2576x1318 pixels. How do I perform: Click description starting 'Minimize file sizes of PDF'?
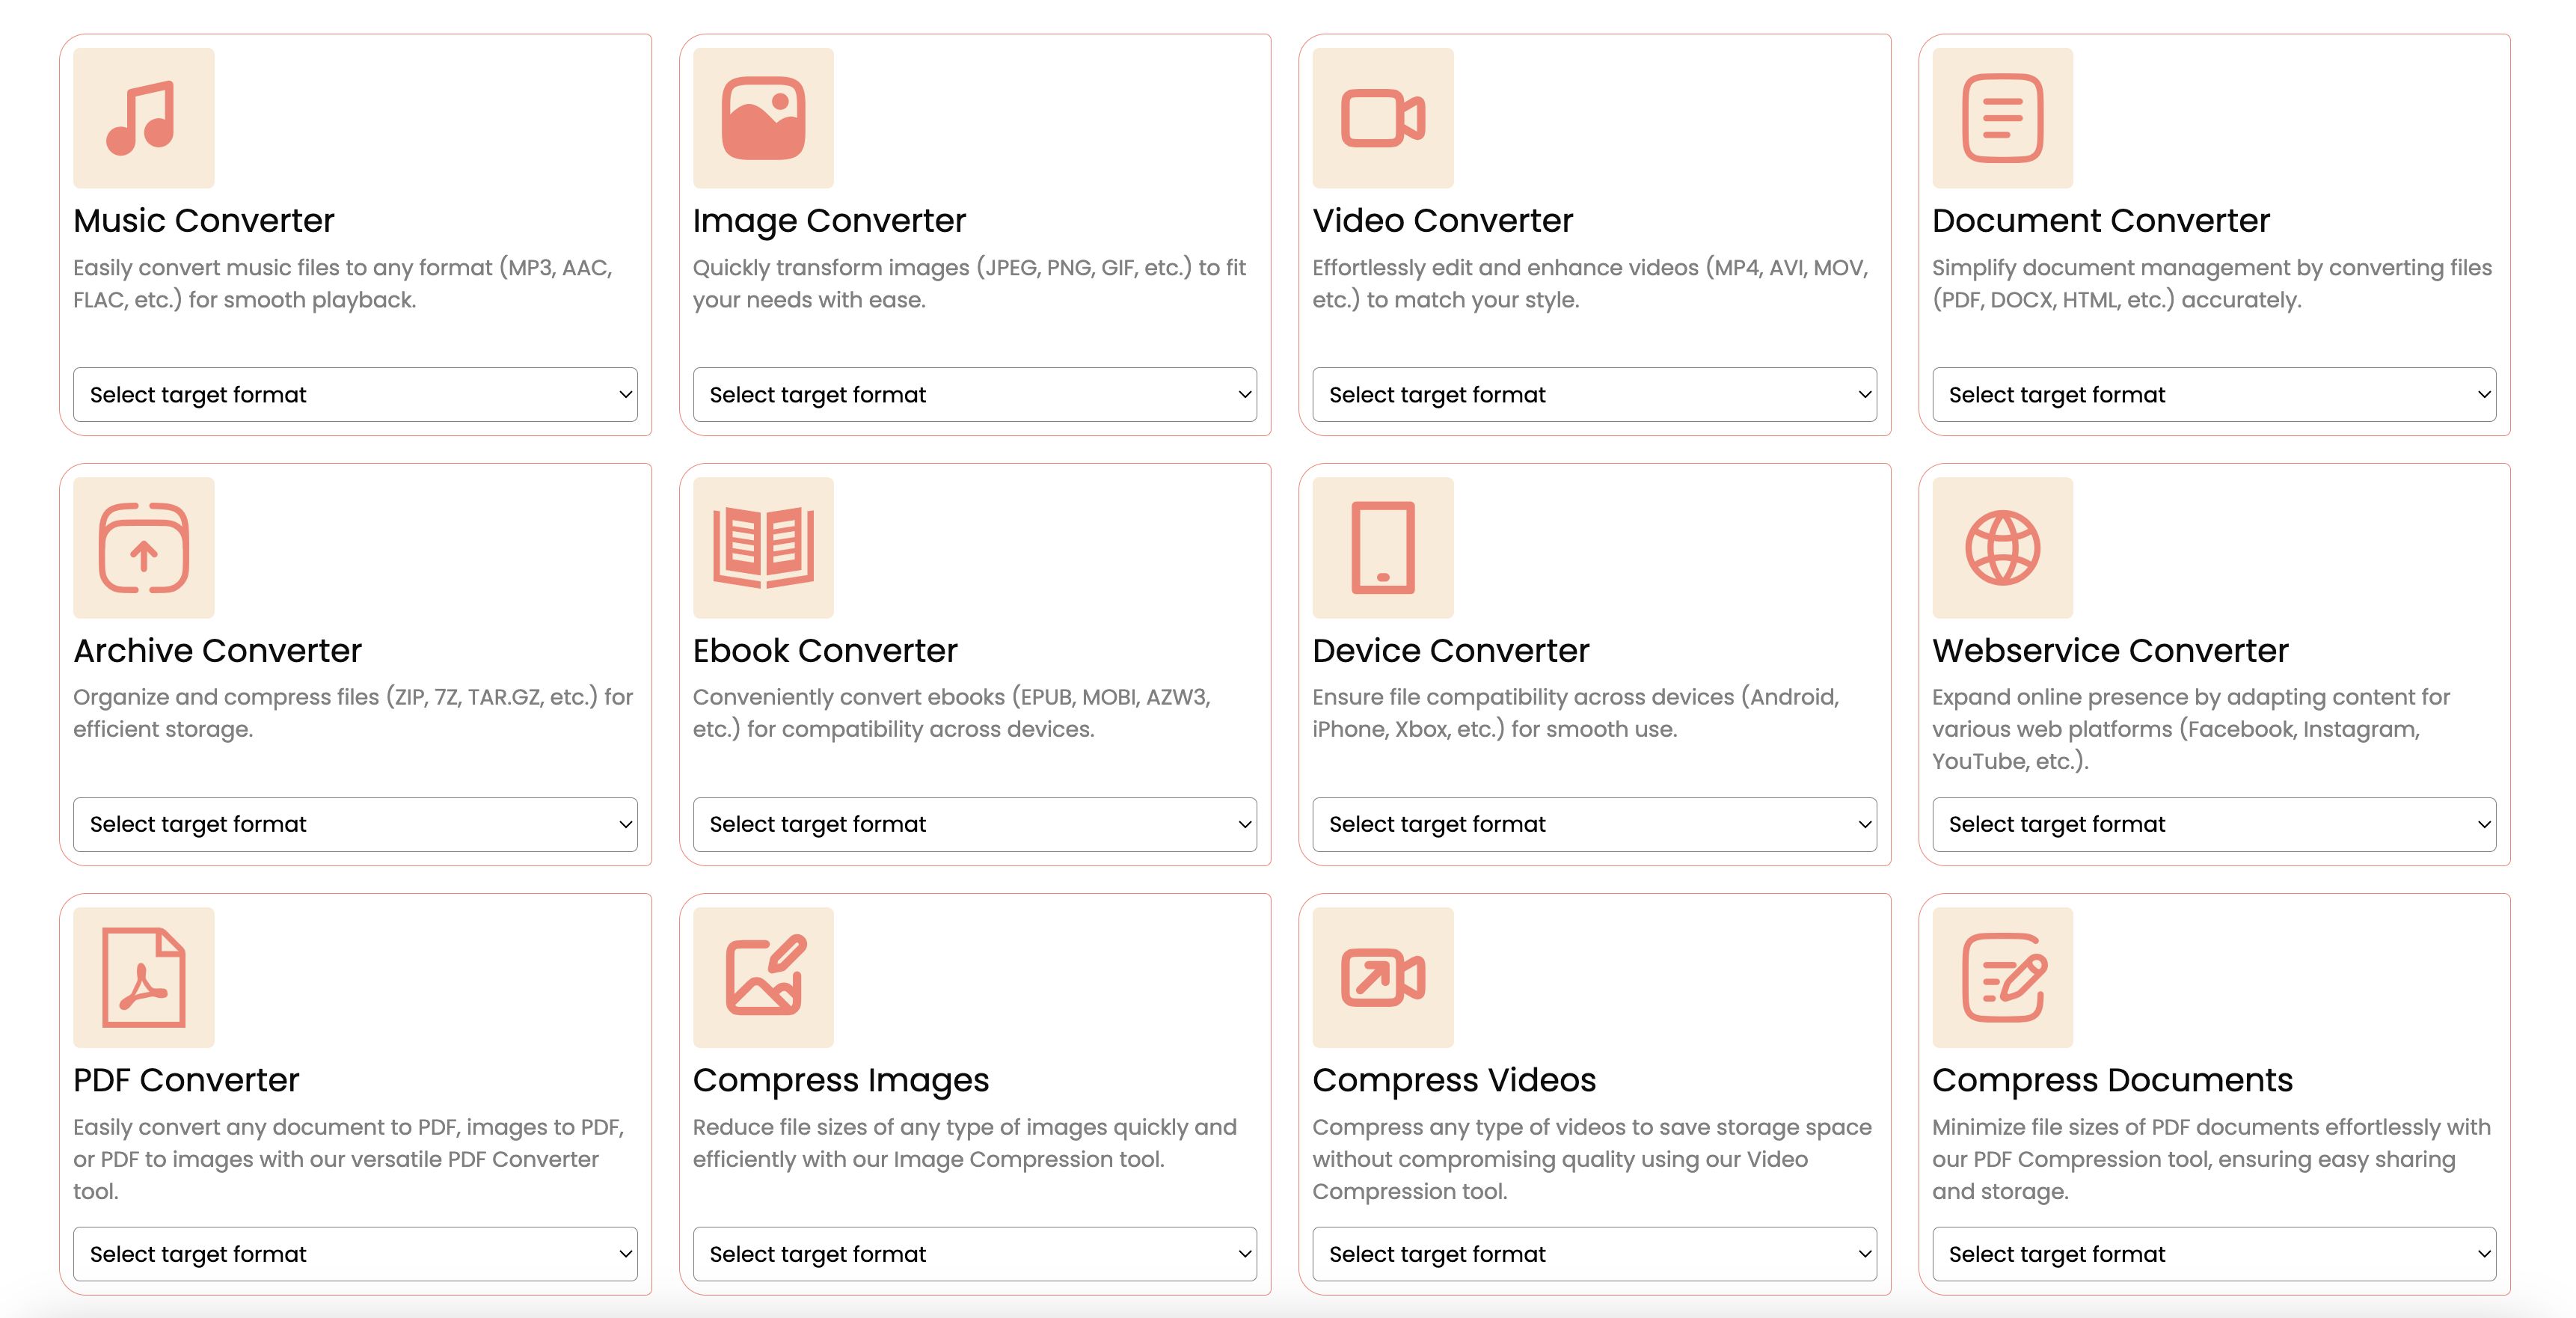(2212, 1159)
